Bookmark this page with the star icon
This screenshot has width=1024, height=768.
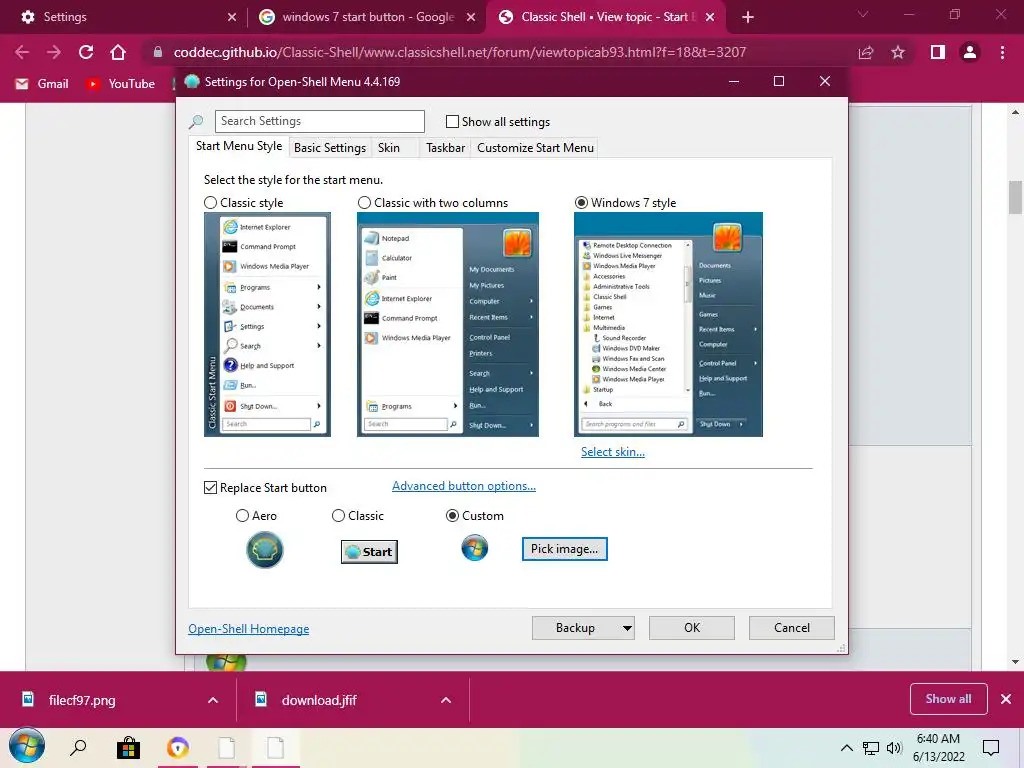898,52
